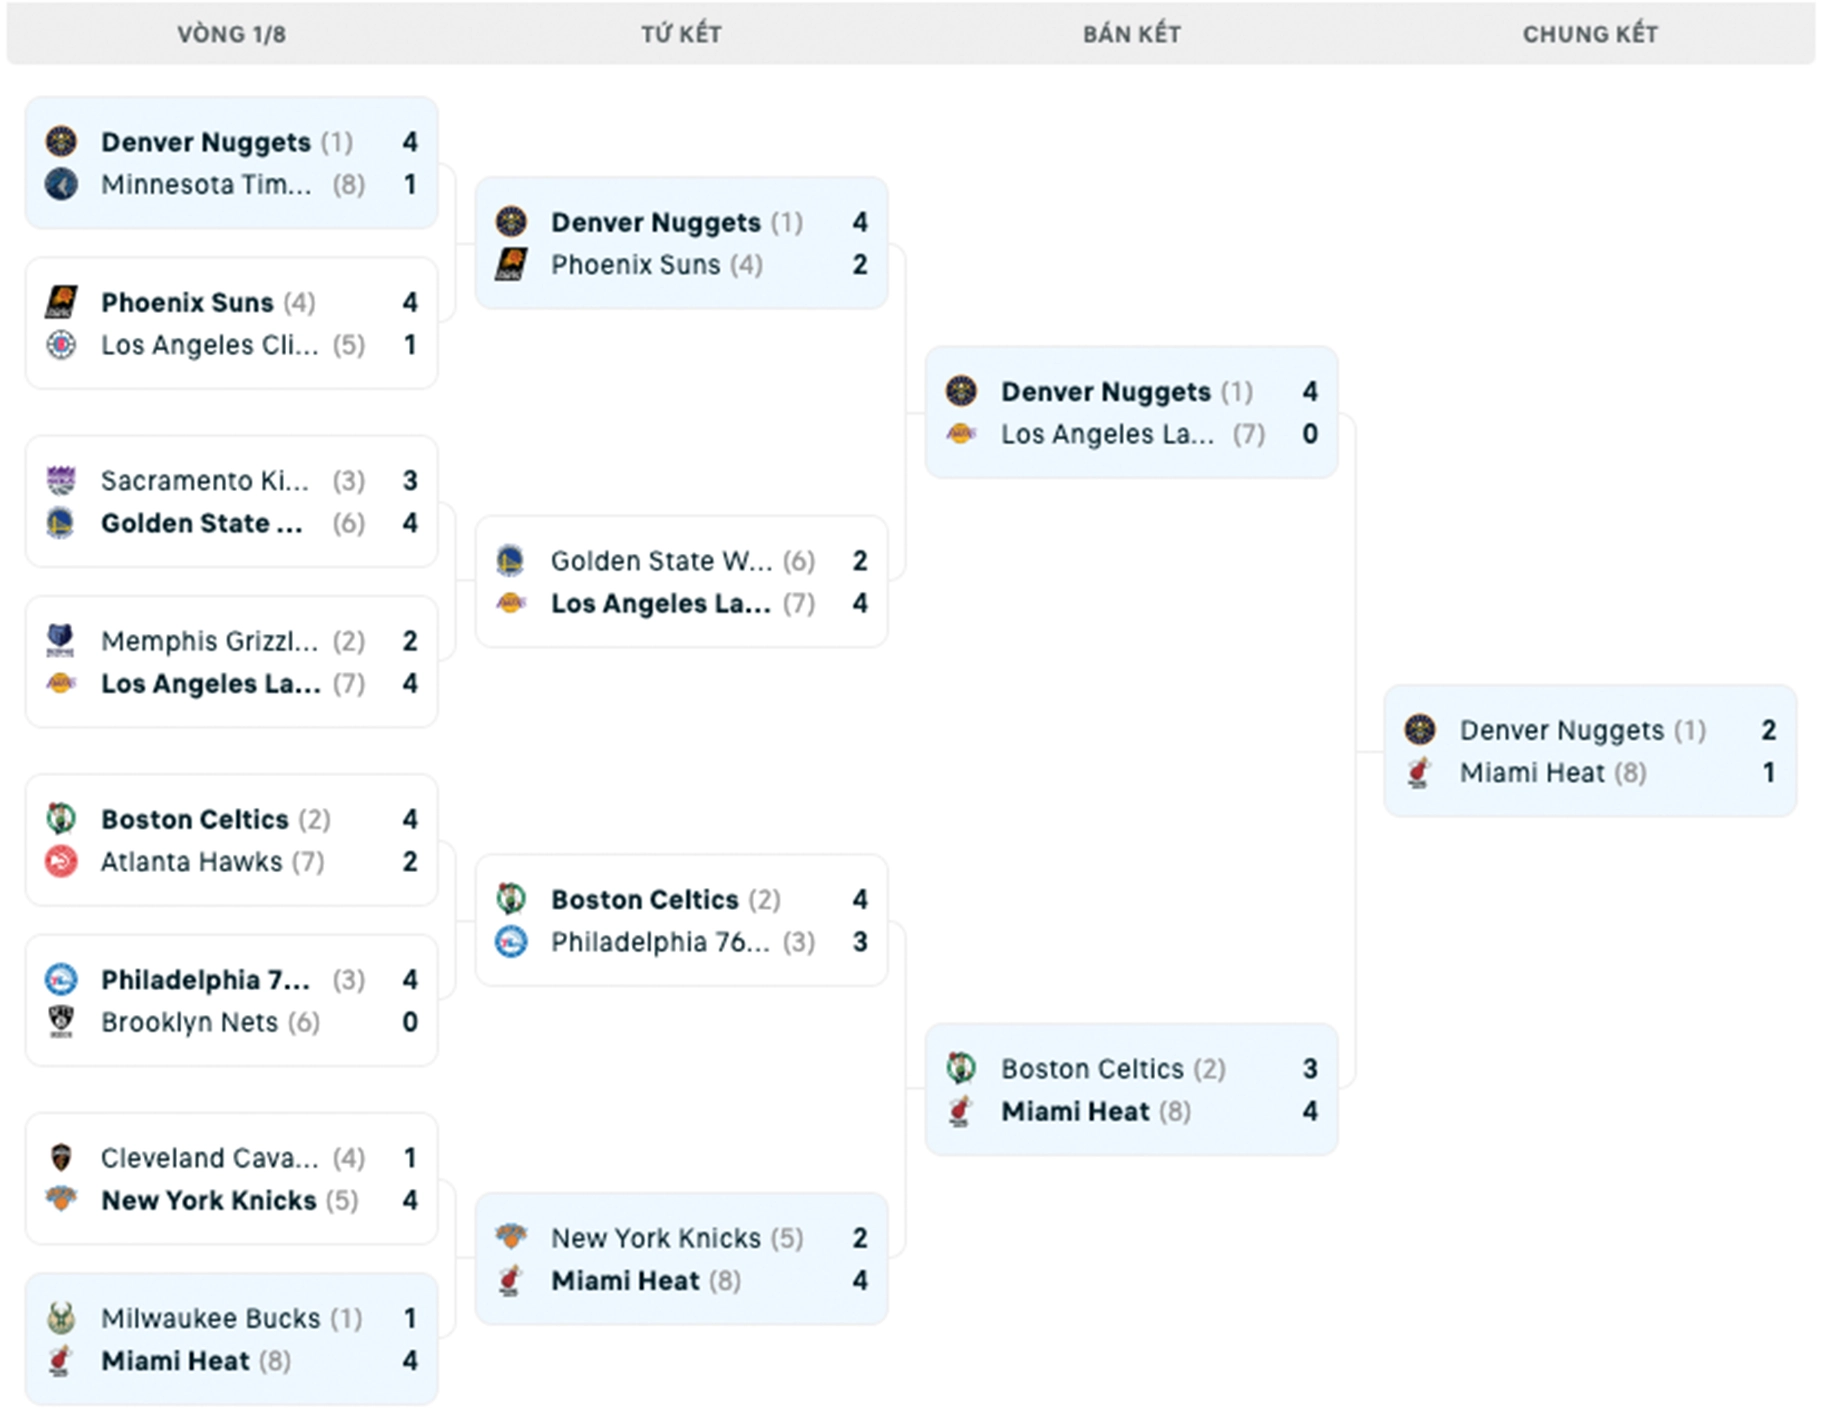Open Minnesota Tim... team name

(x=207, y=185)
